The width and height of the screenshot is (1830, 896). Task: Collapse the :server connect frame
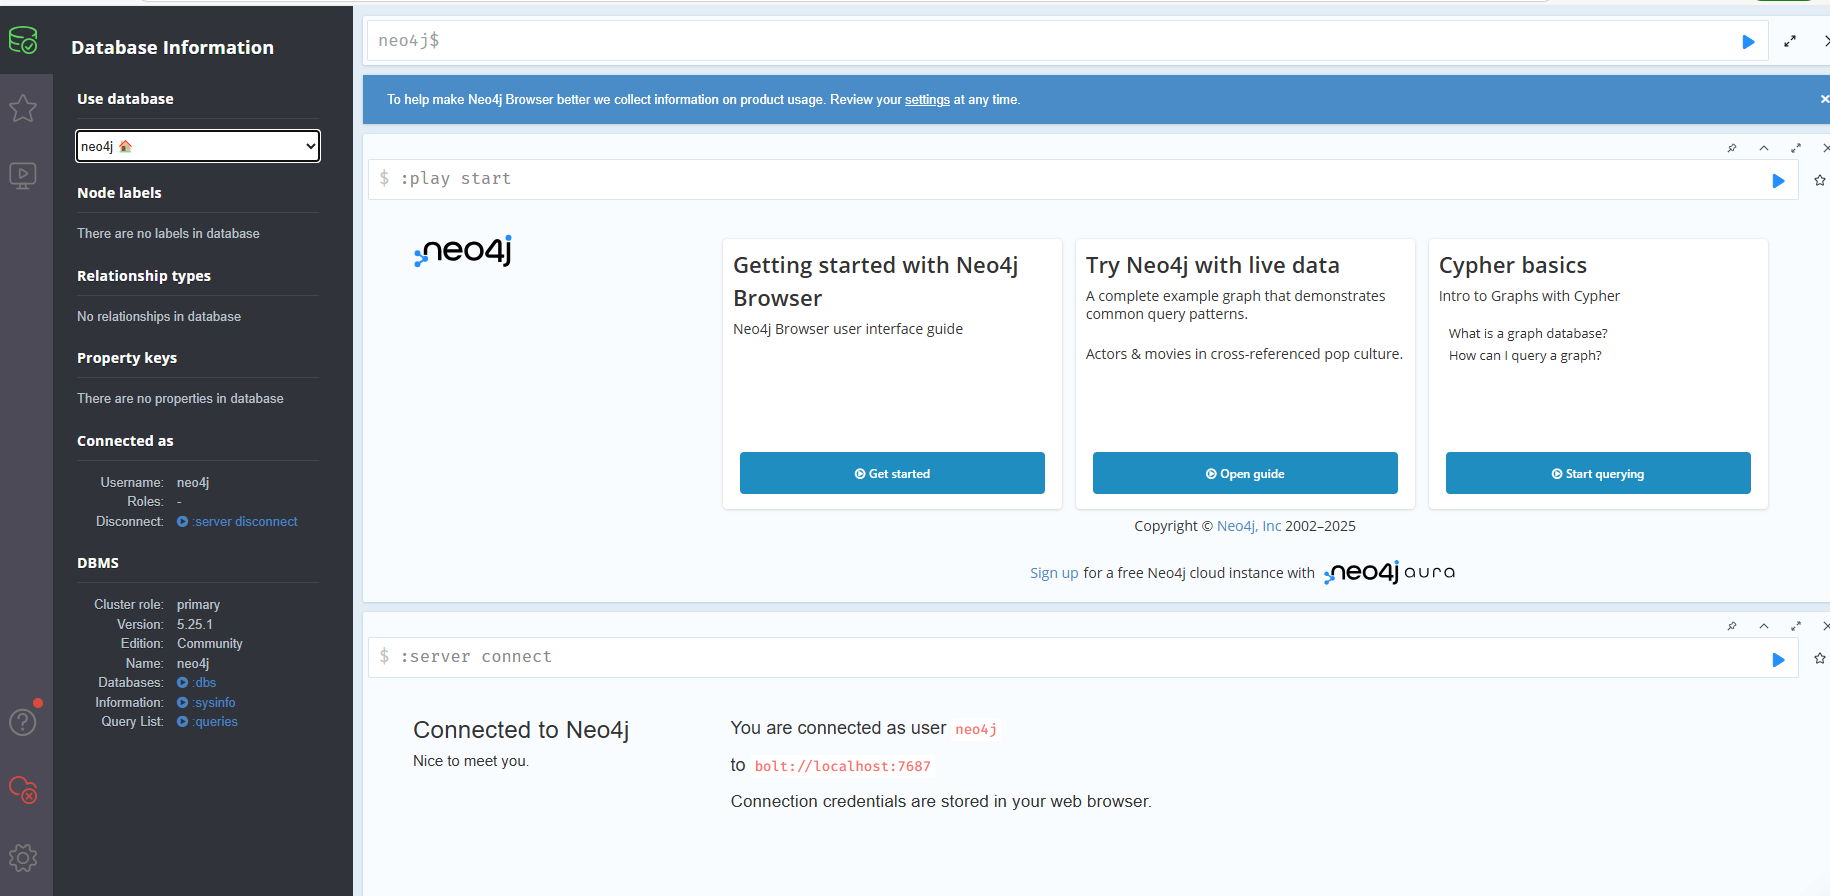1764,626
